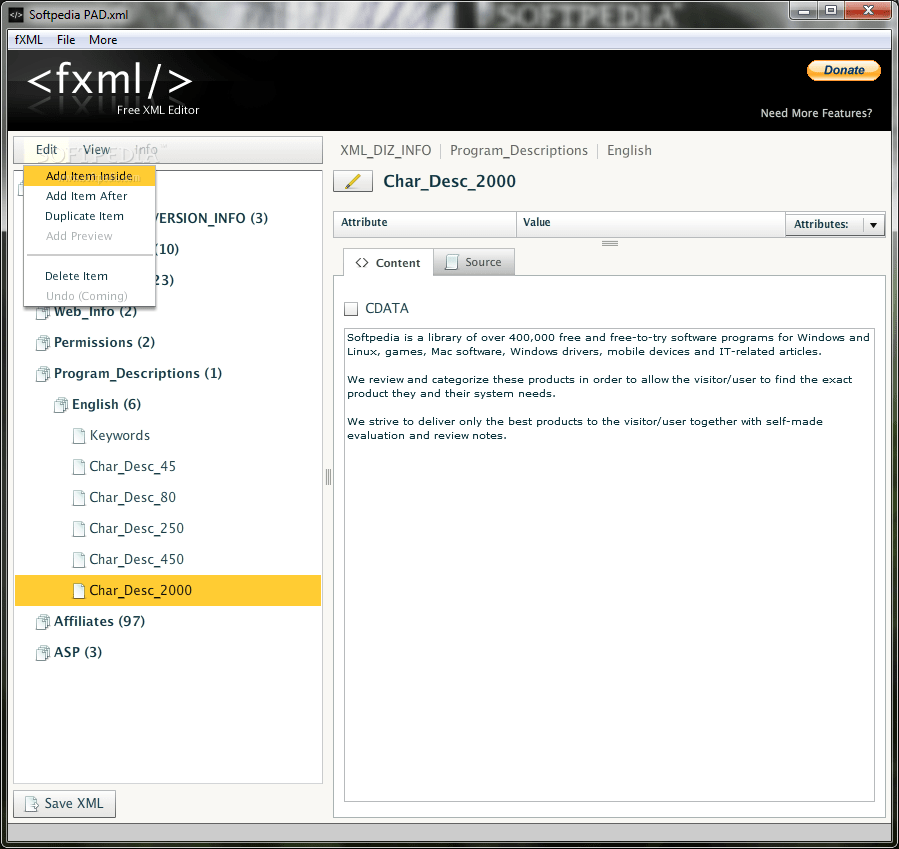
Task: Collapse the English (6) tree node
Action: pos(60,404)
